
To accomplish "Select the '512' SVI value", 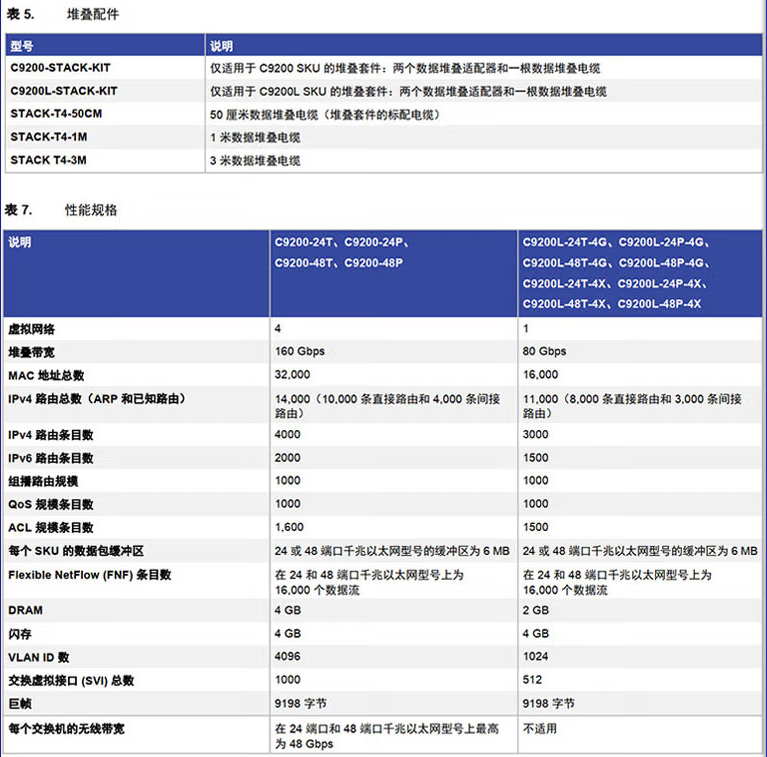I will click(x=532, y=680).
